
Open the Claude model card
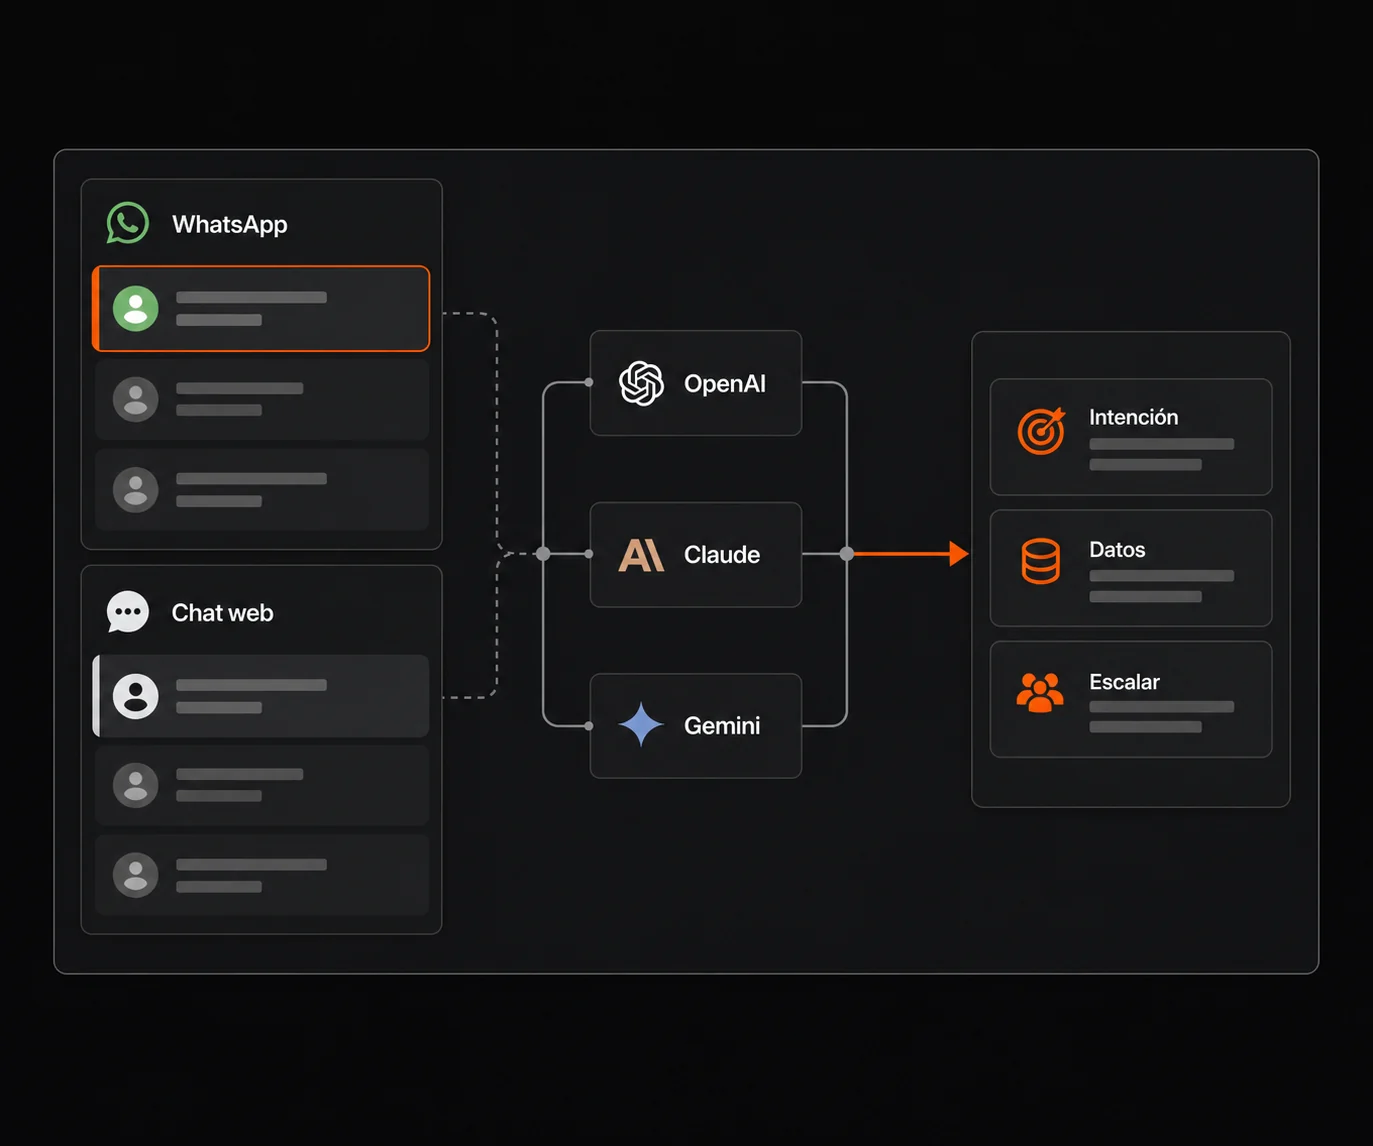(696, 554)
